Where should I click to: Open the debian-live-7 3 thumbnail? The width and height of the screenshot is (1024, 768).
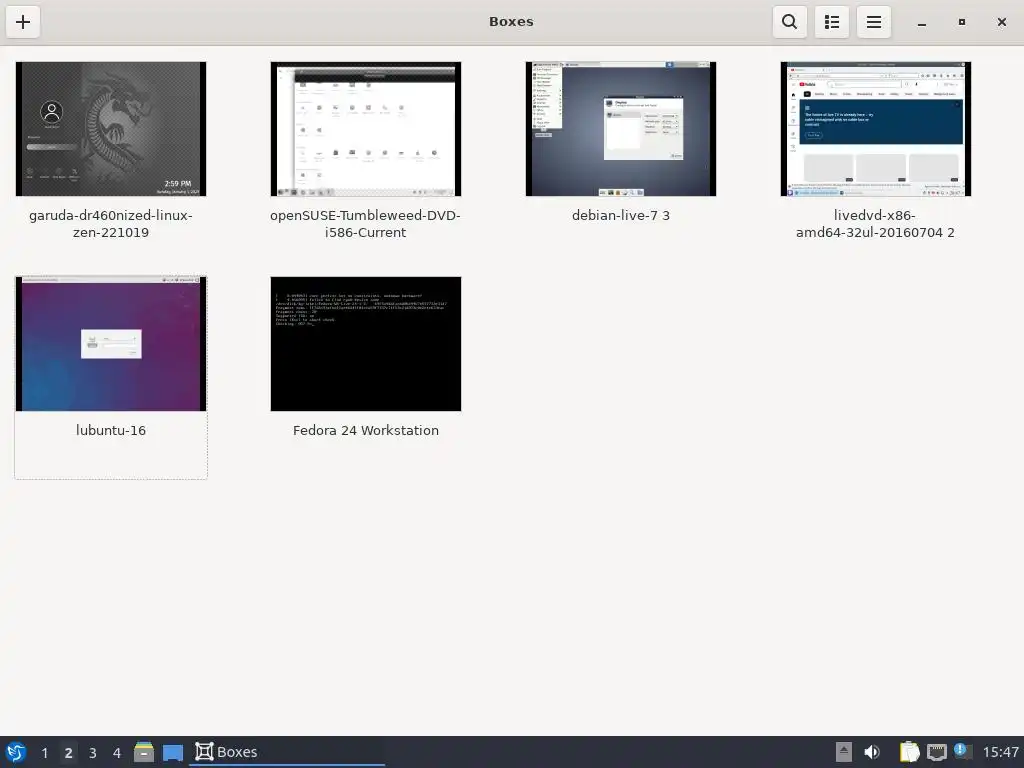tap(621, 129)
